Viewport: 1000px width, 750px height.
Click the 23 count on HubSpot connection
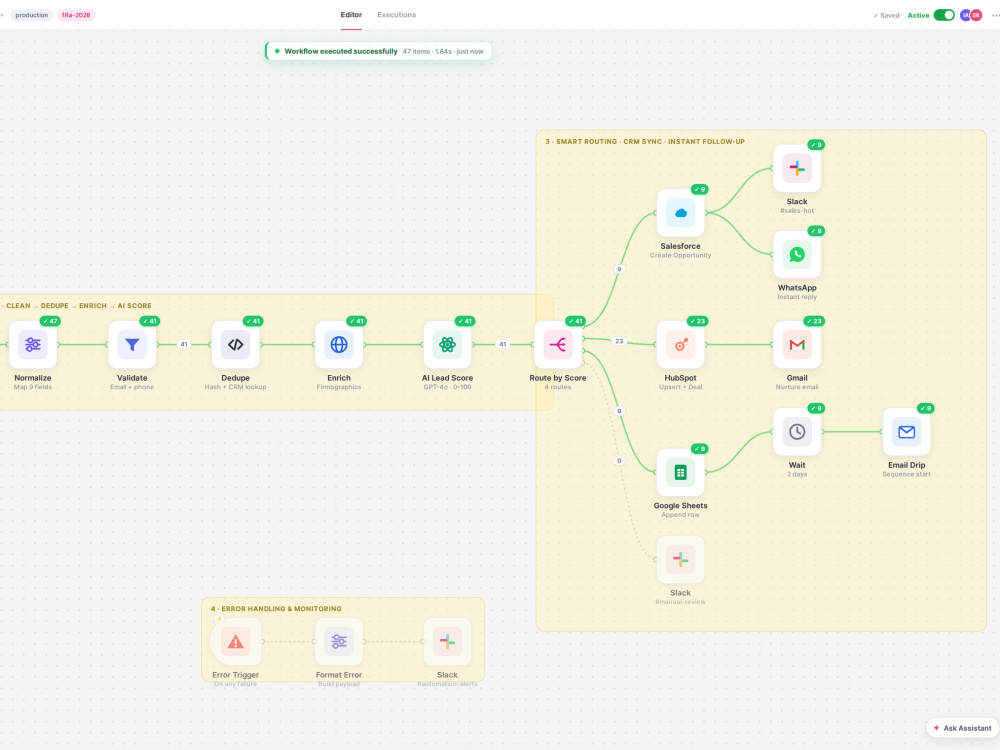click(619, 341)
